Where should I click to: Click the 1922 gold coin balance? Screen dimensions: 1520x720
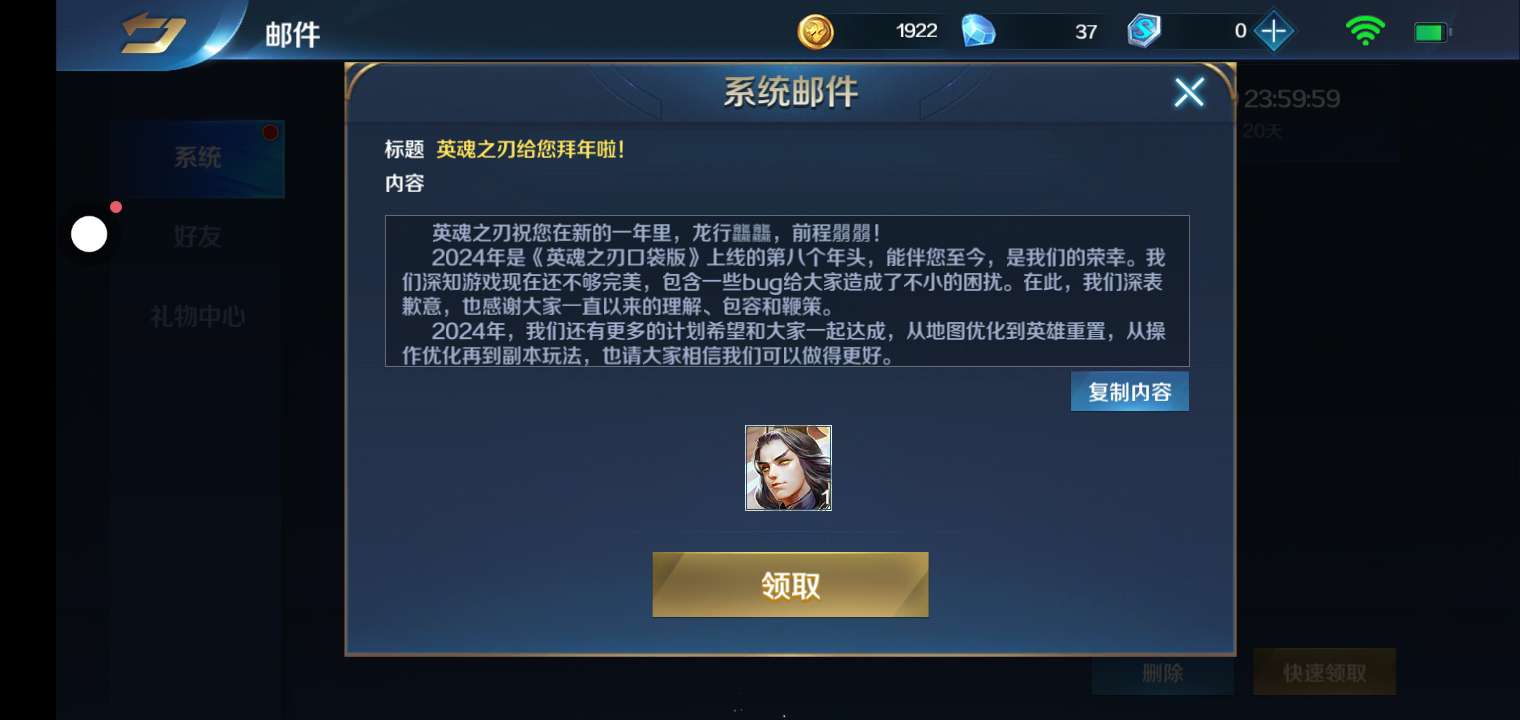point(917,31)
